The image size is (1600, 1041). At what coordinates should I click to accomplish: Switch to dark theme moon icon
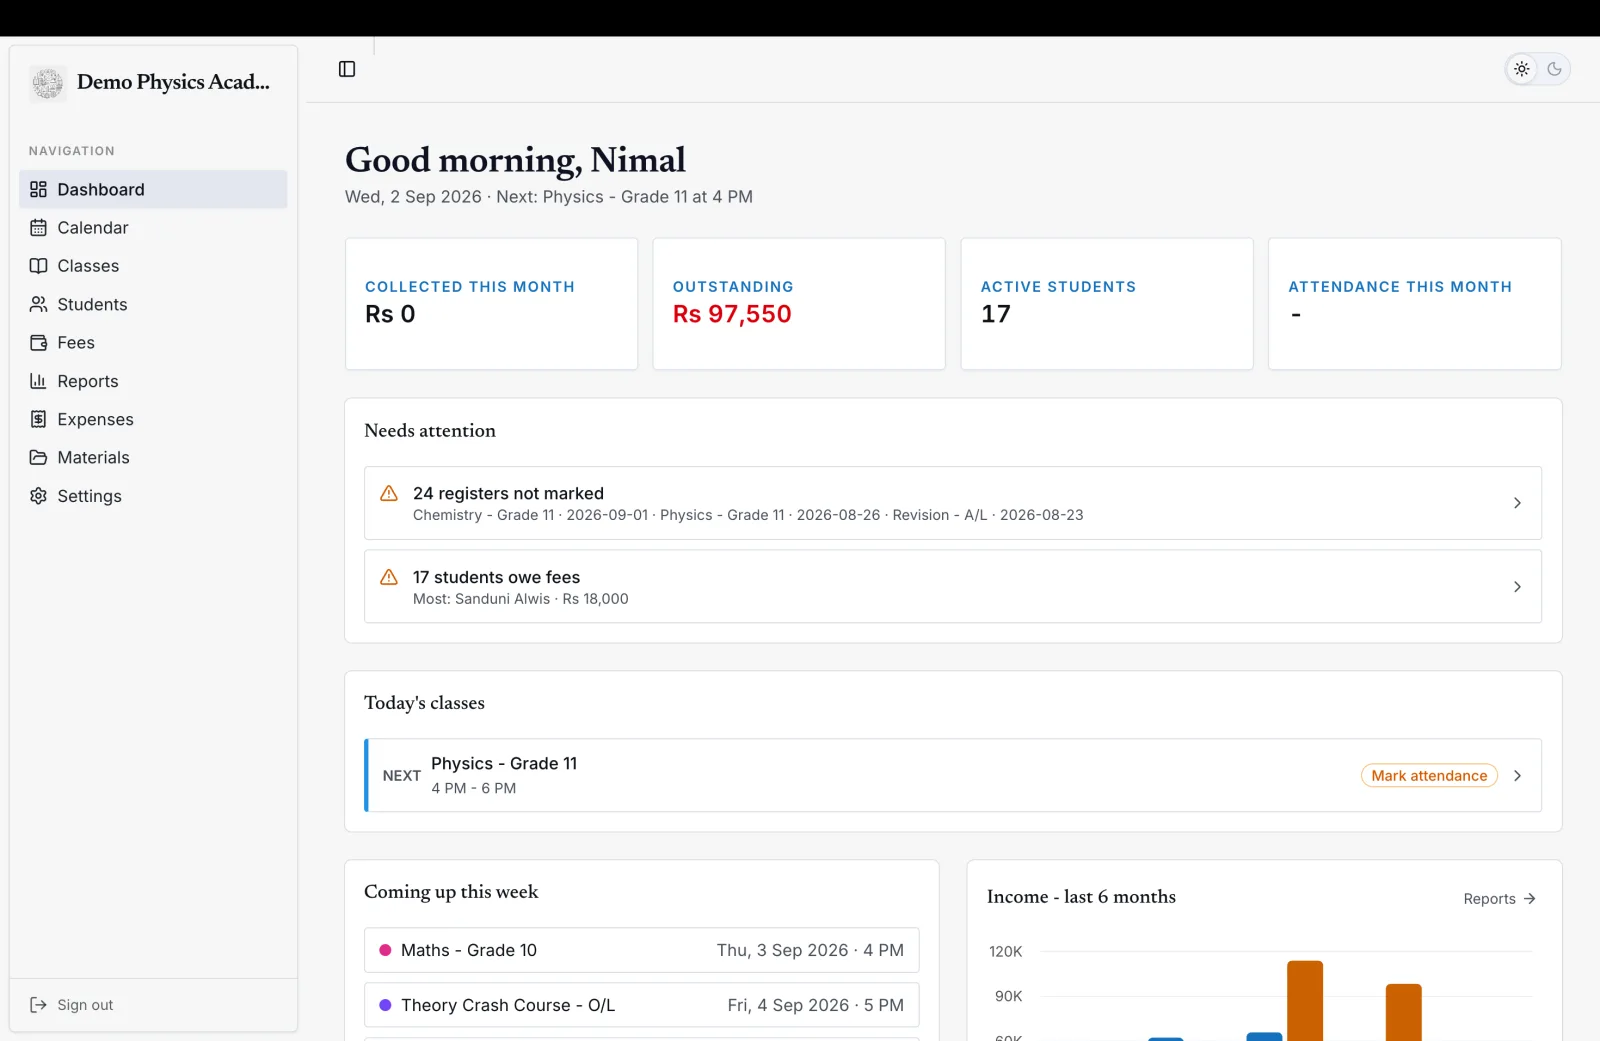click(1554, 69)
